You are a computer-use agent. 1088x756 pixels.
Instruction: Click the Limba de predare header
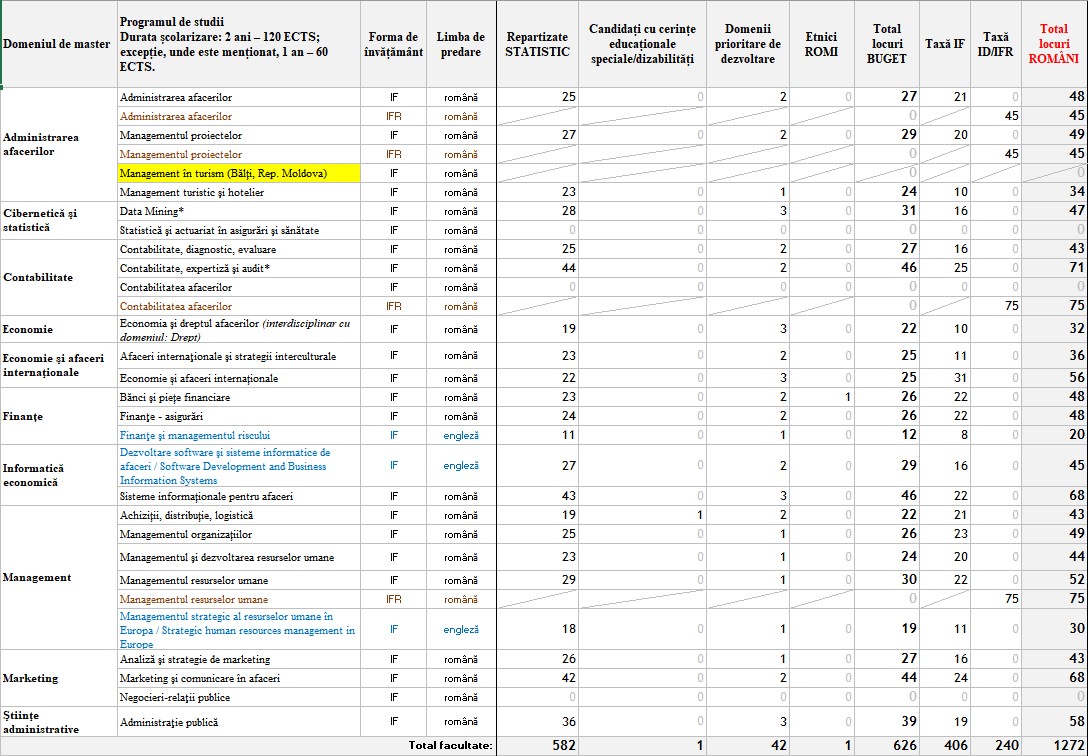click(x=461, y=43)
